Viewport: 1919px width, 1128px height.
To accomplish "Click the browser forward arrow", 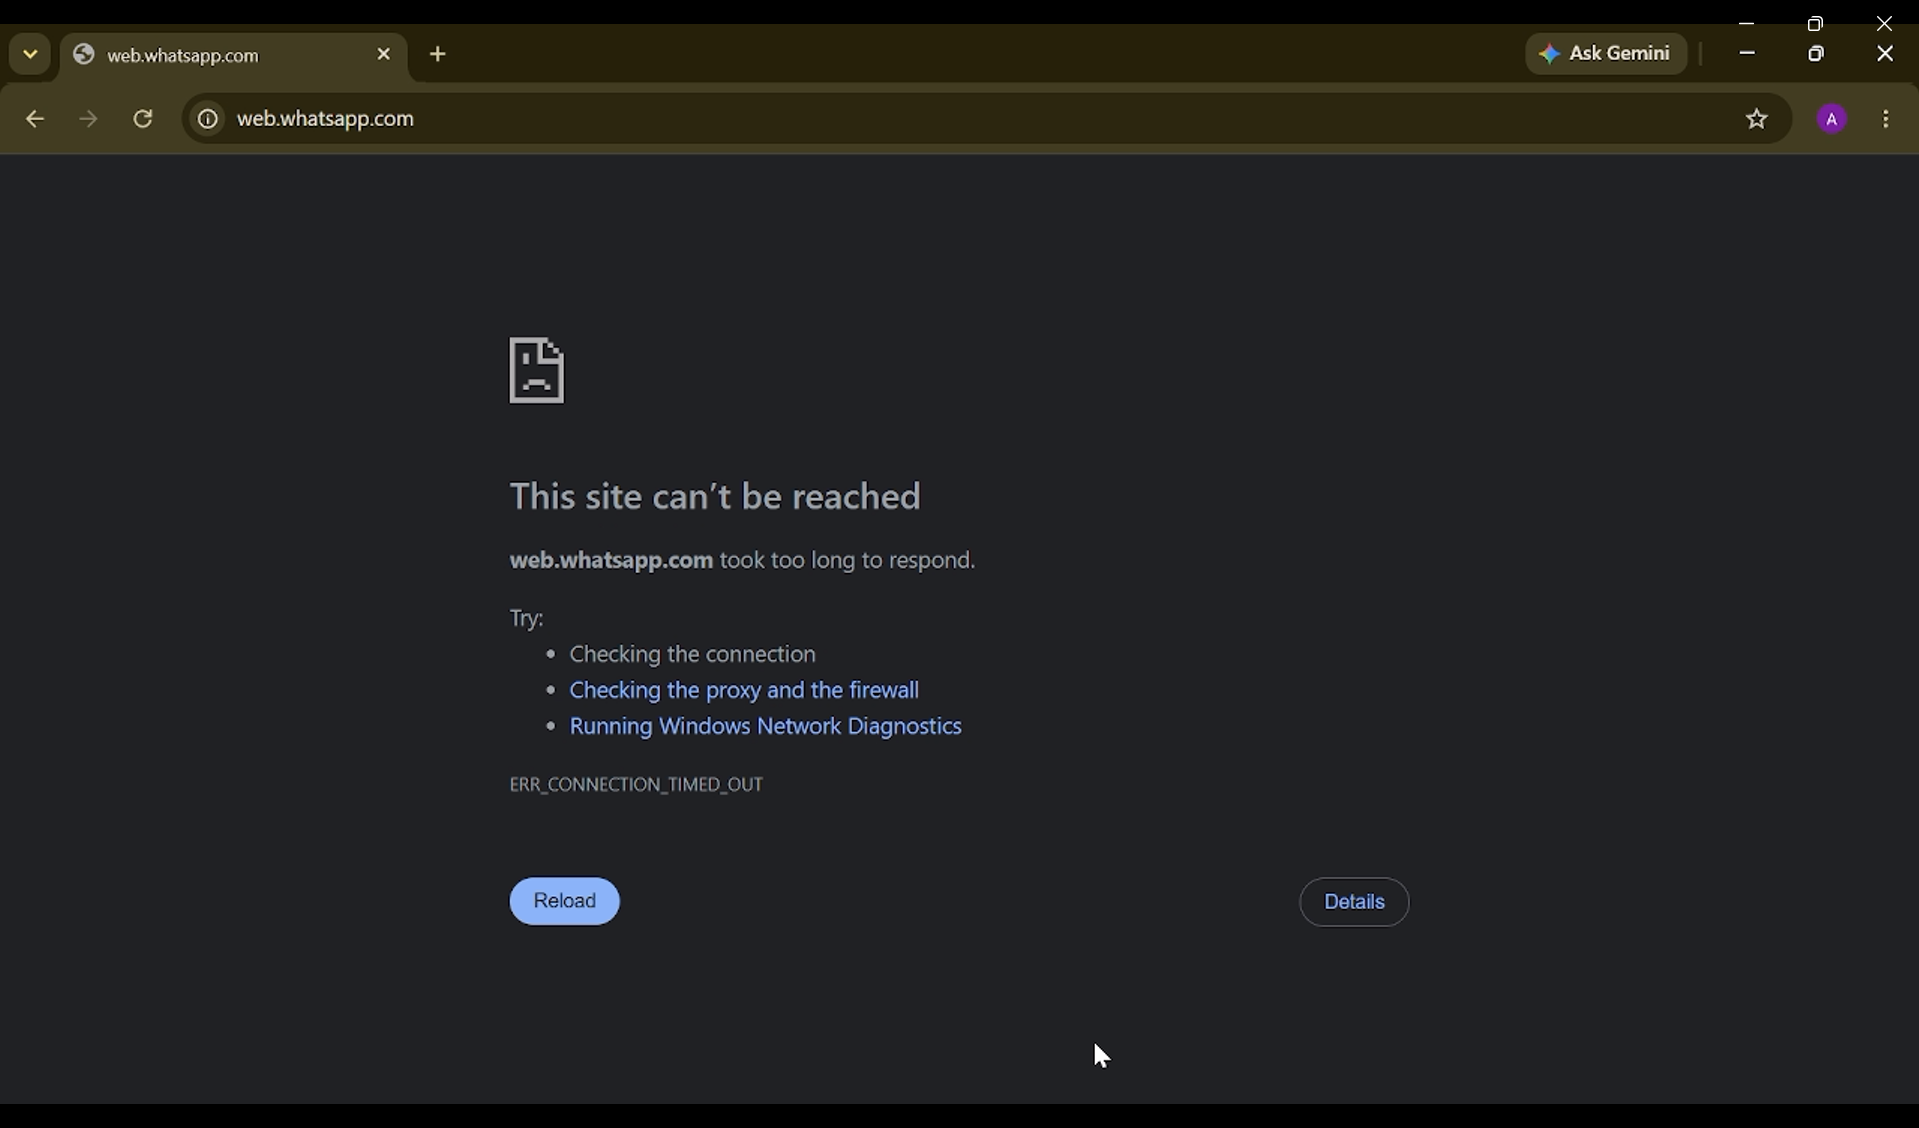I will point(89,119).
